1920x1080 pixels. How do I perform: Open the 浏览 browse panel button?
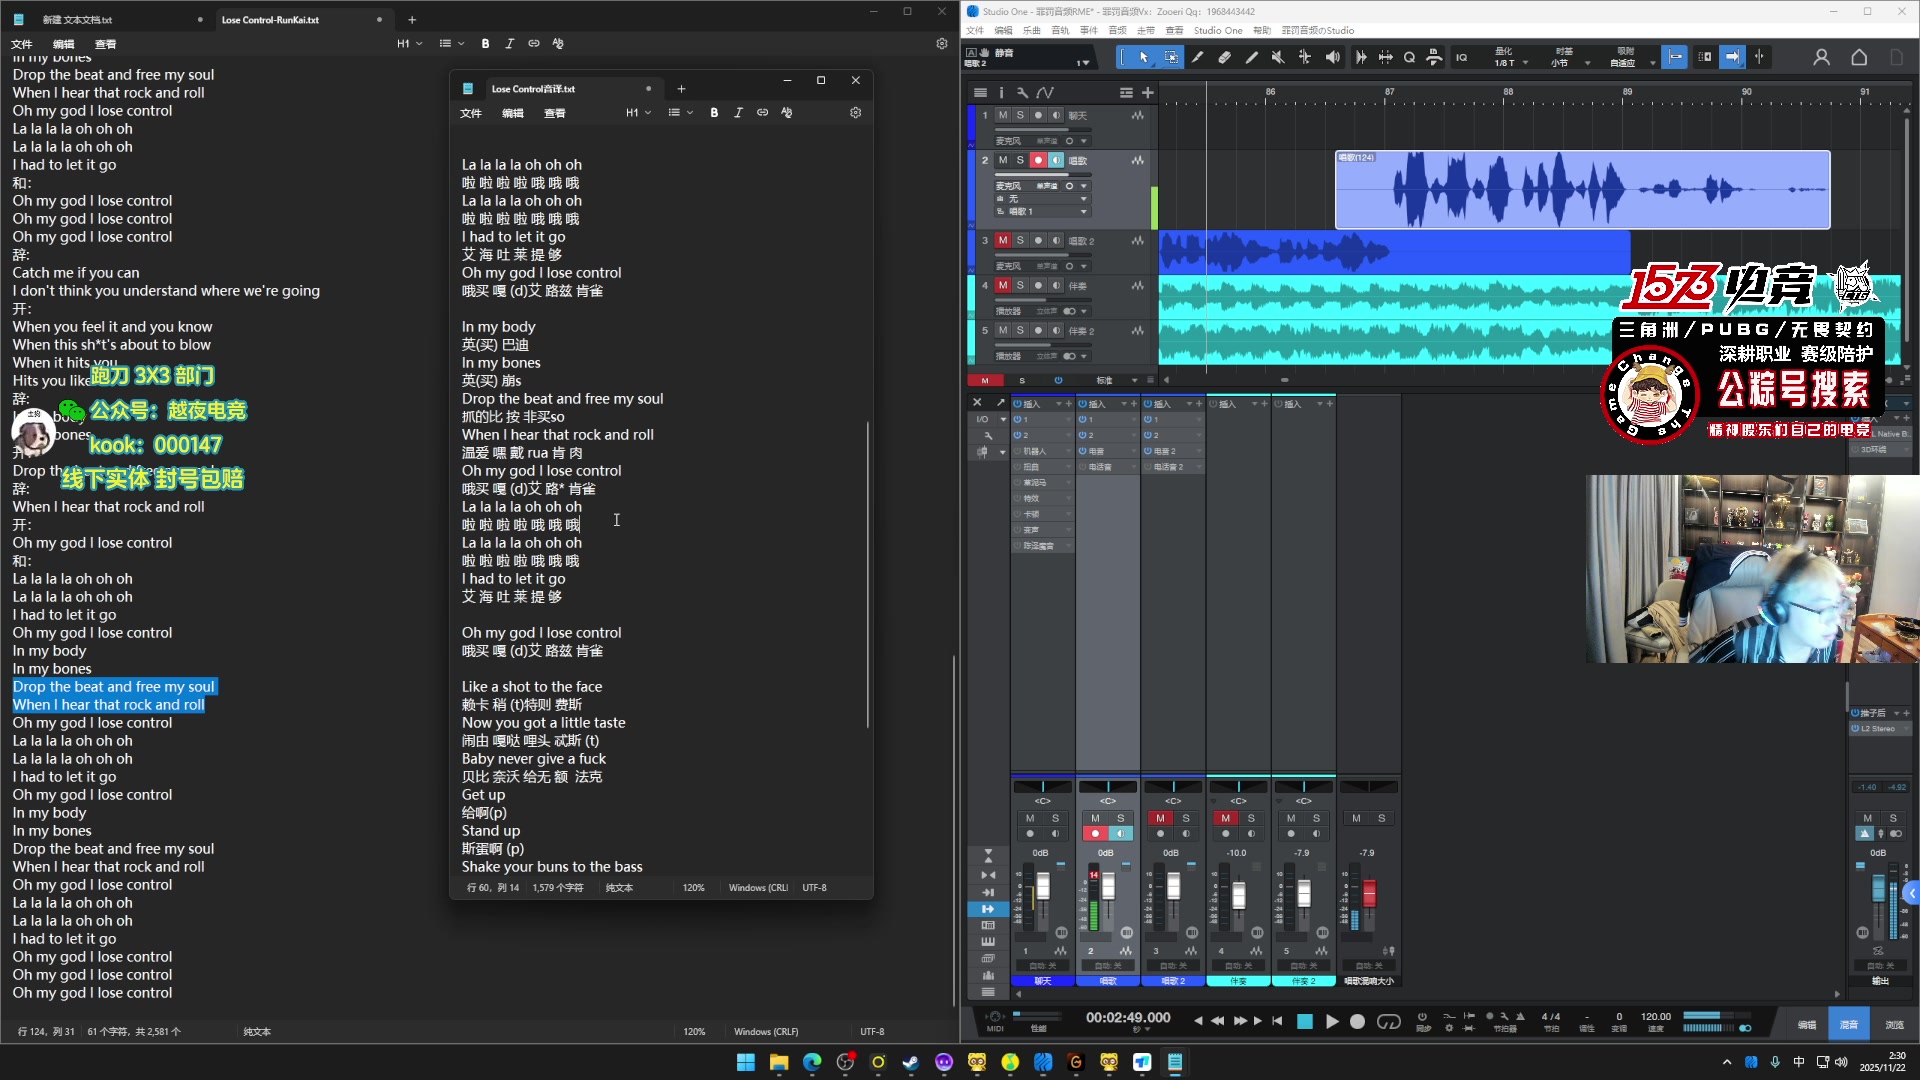(1894, 1025)
